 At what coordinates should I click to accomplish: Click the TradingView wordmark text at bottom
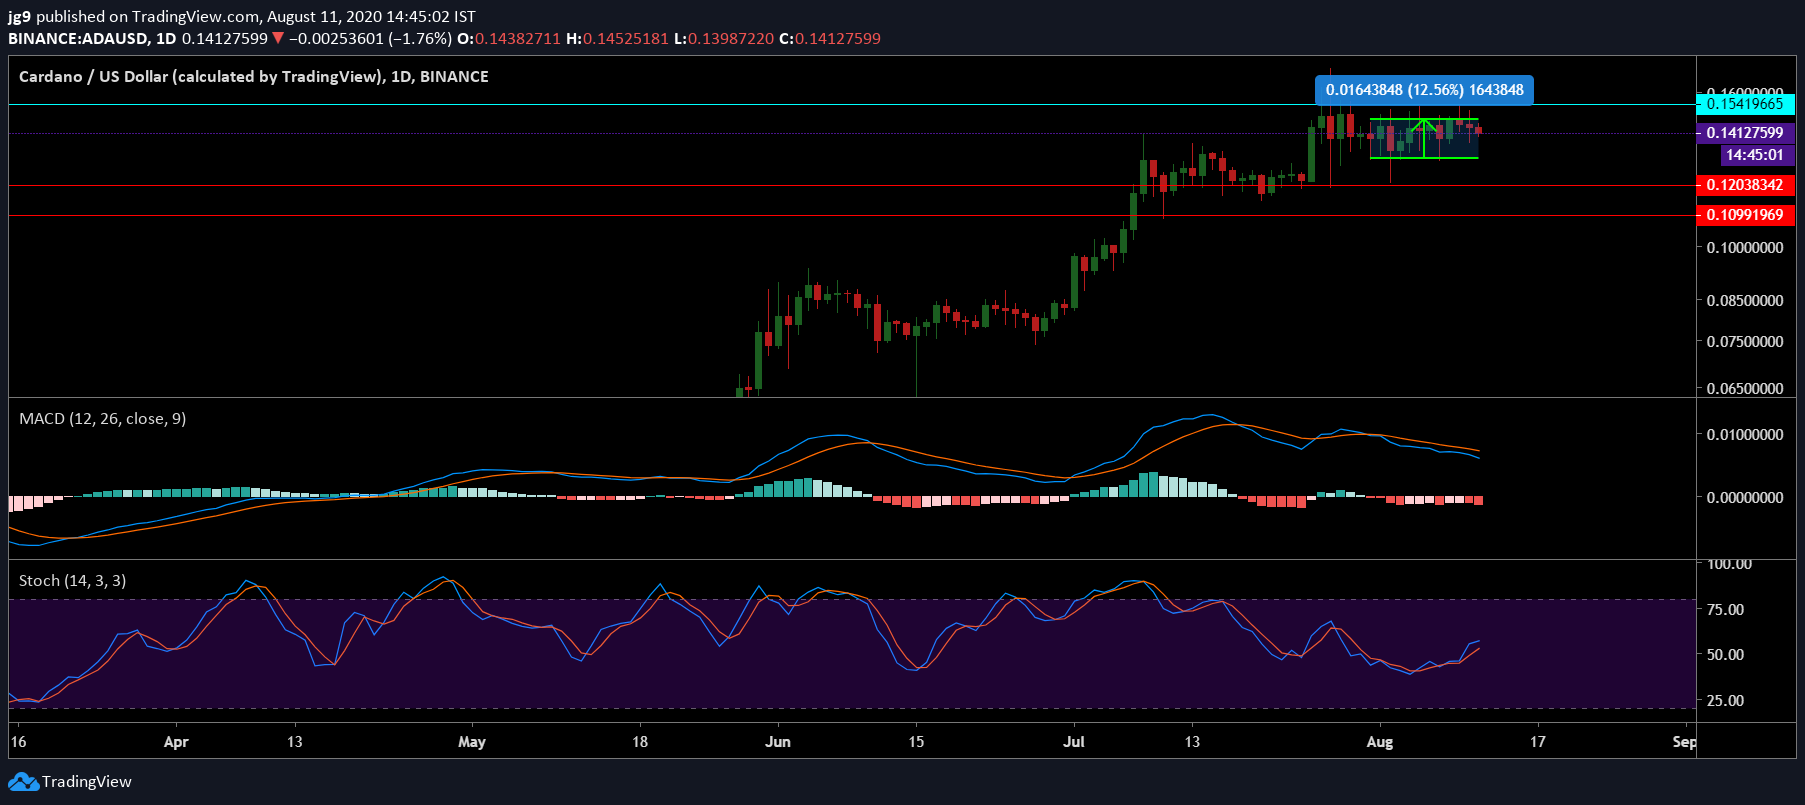[87, 782]
